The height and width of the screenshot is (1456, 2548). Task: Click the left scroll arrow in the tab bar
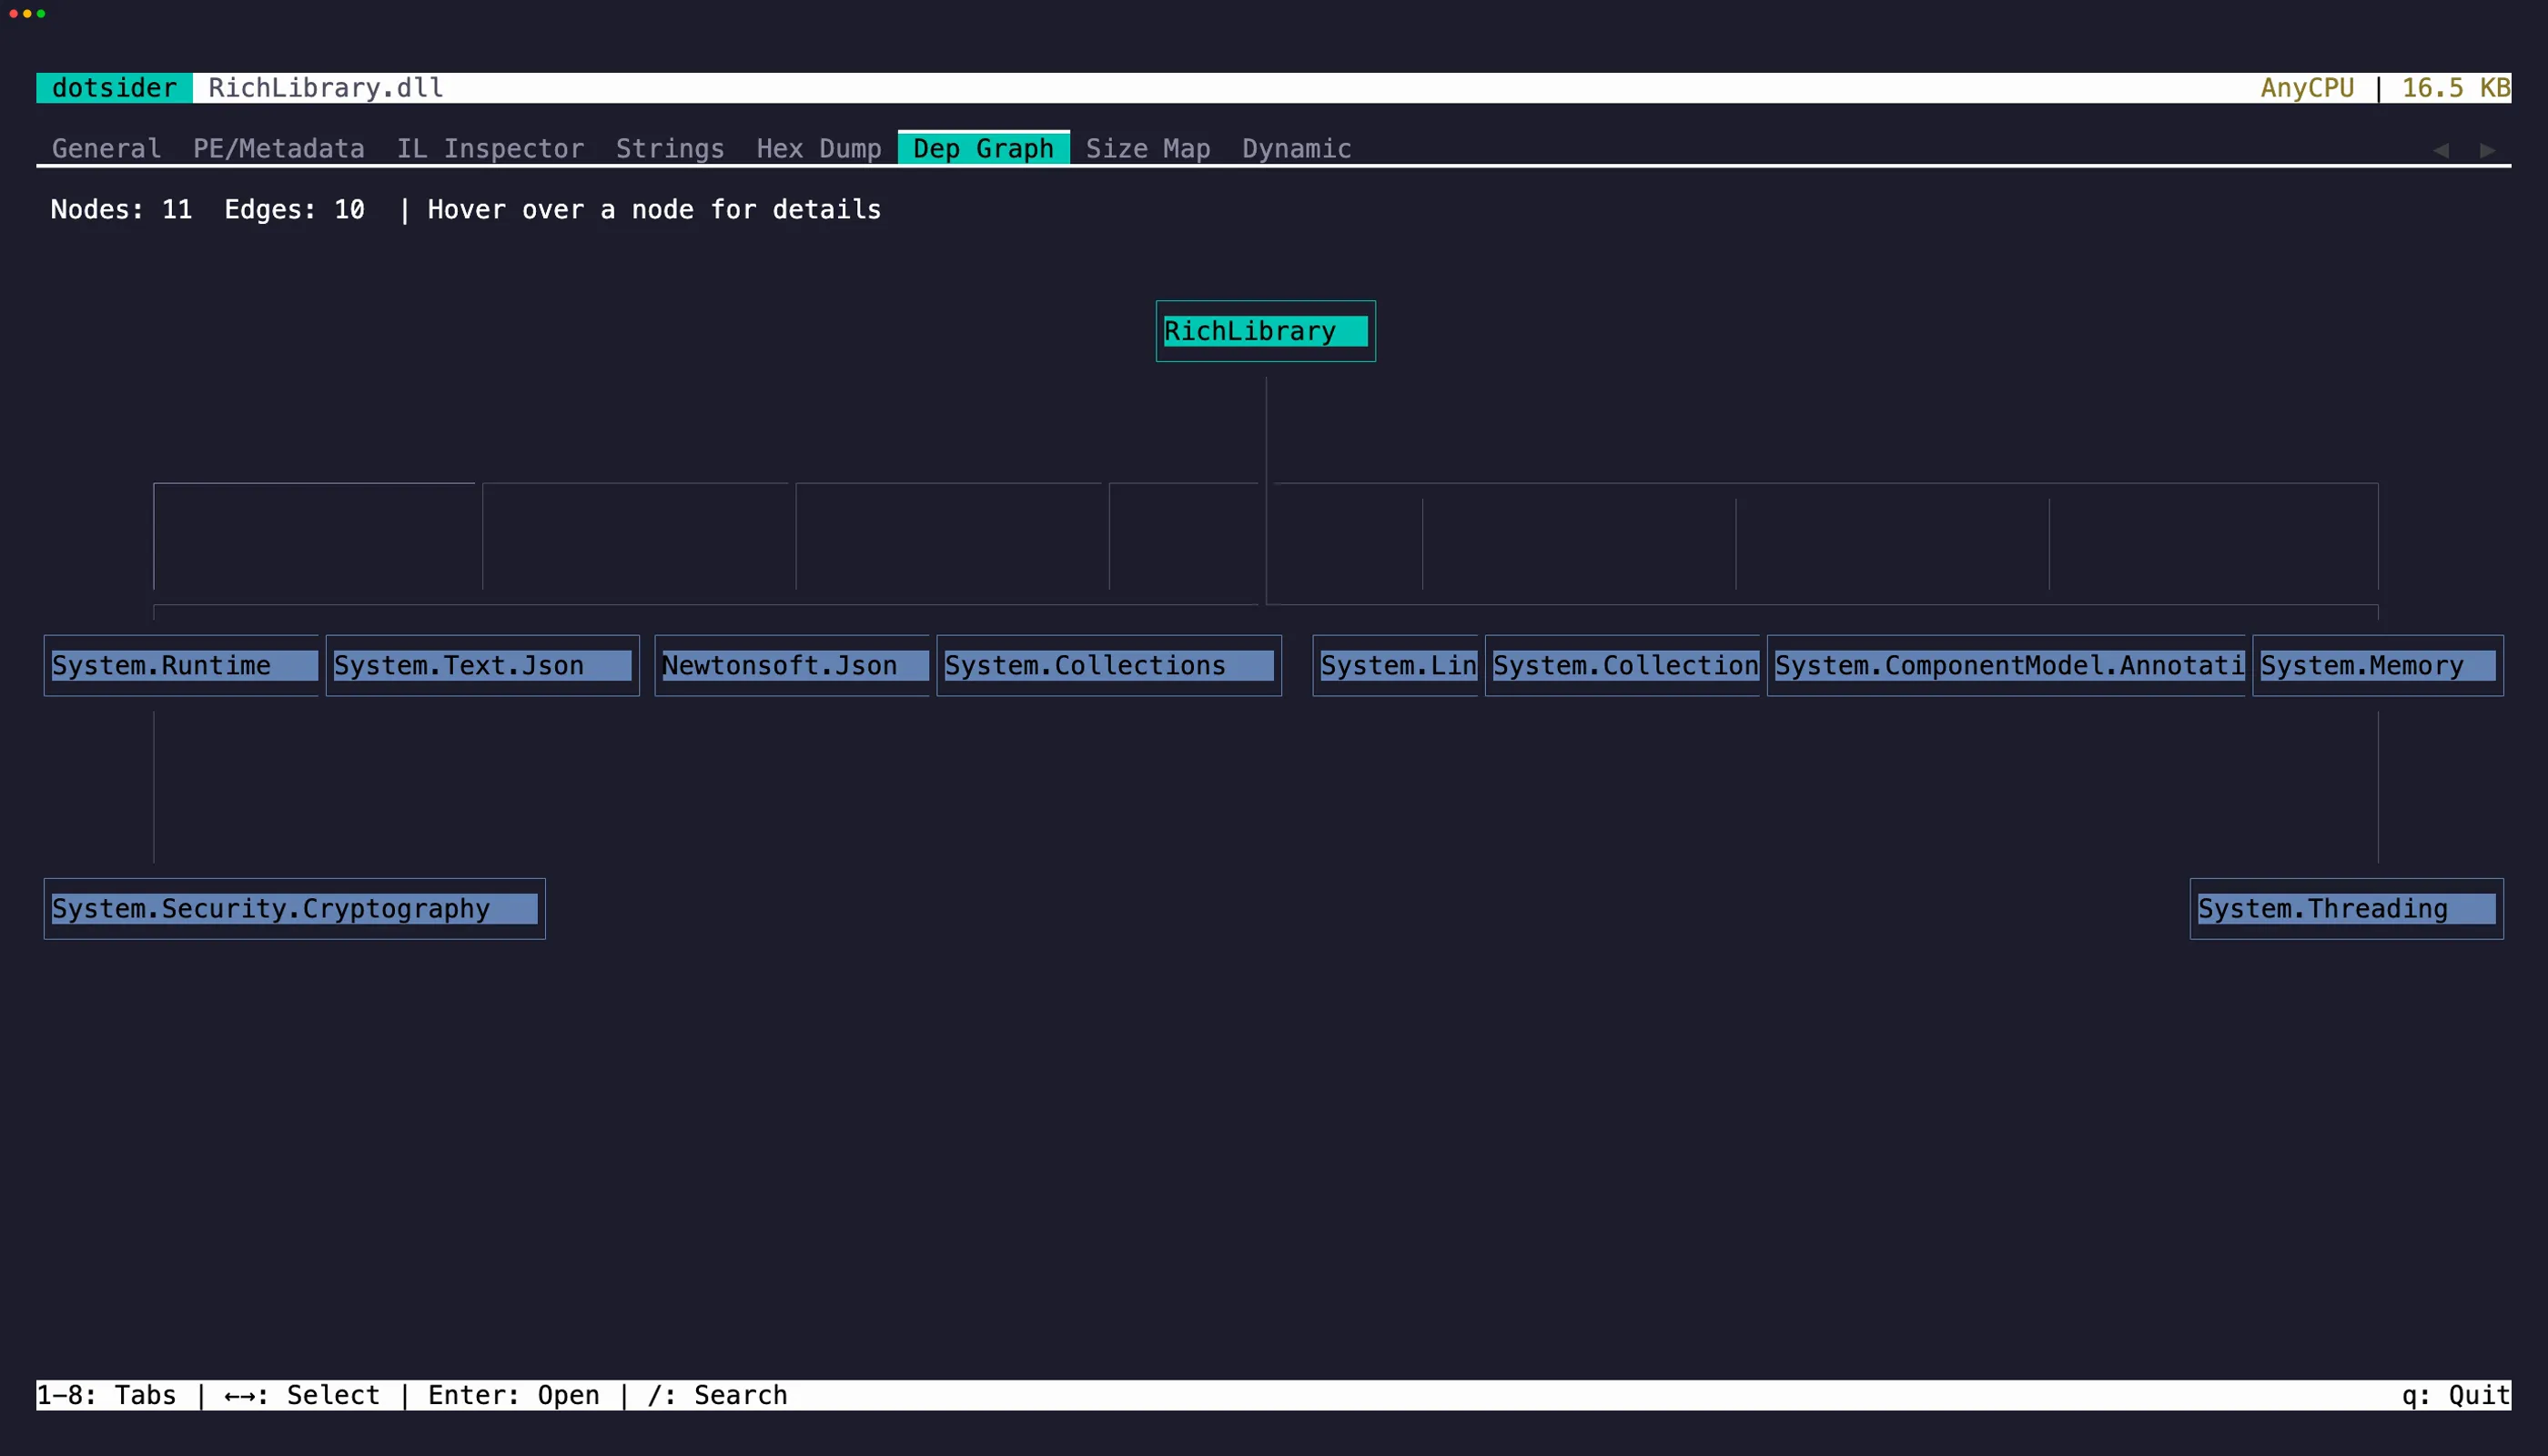click(2440, 148)
